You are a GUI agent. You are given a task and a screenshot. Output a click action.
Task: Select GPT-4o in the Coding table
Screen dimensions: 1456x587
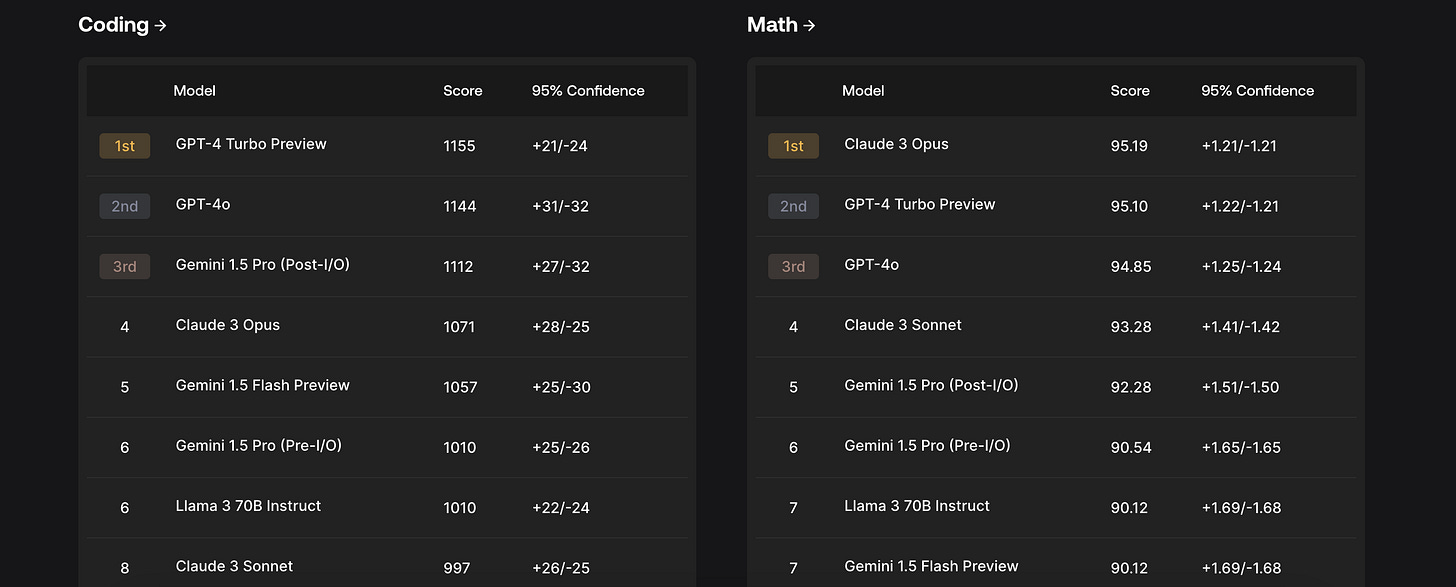tap(203, 204)
